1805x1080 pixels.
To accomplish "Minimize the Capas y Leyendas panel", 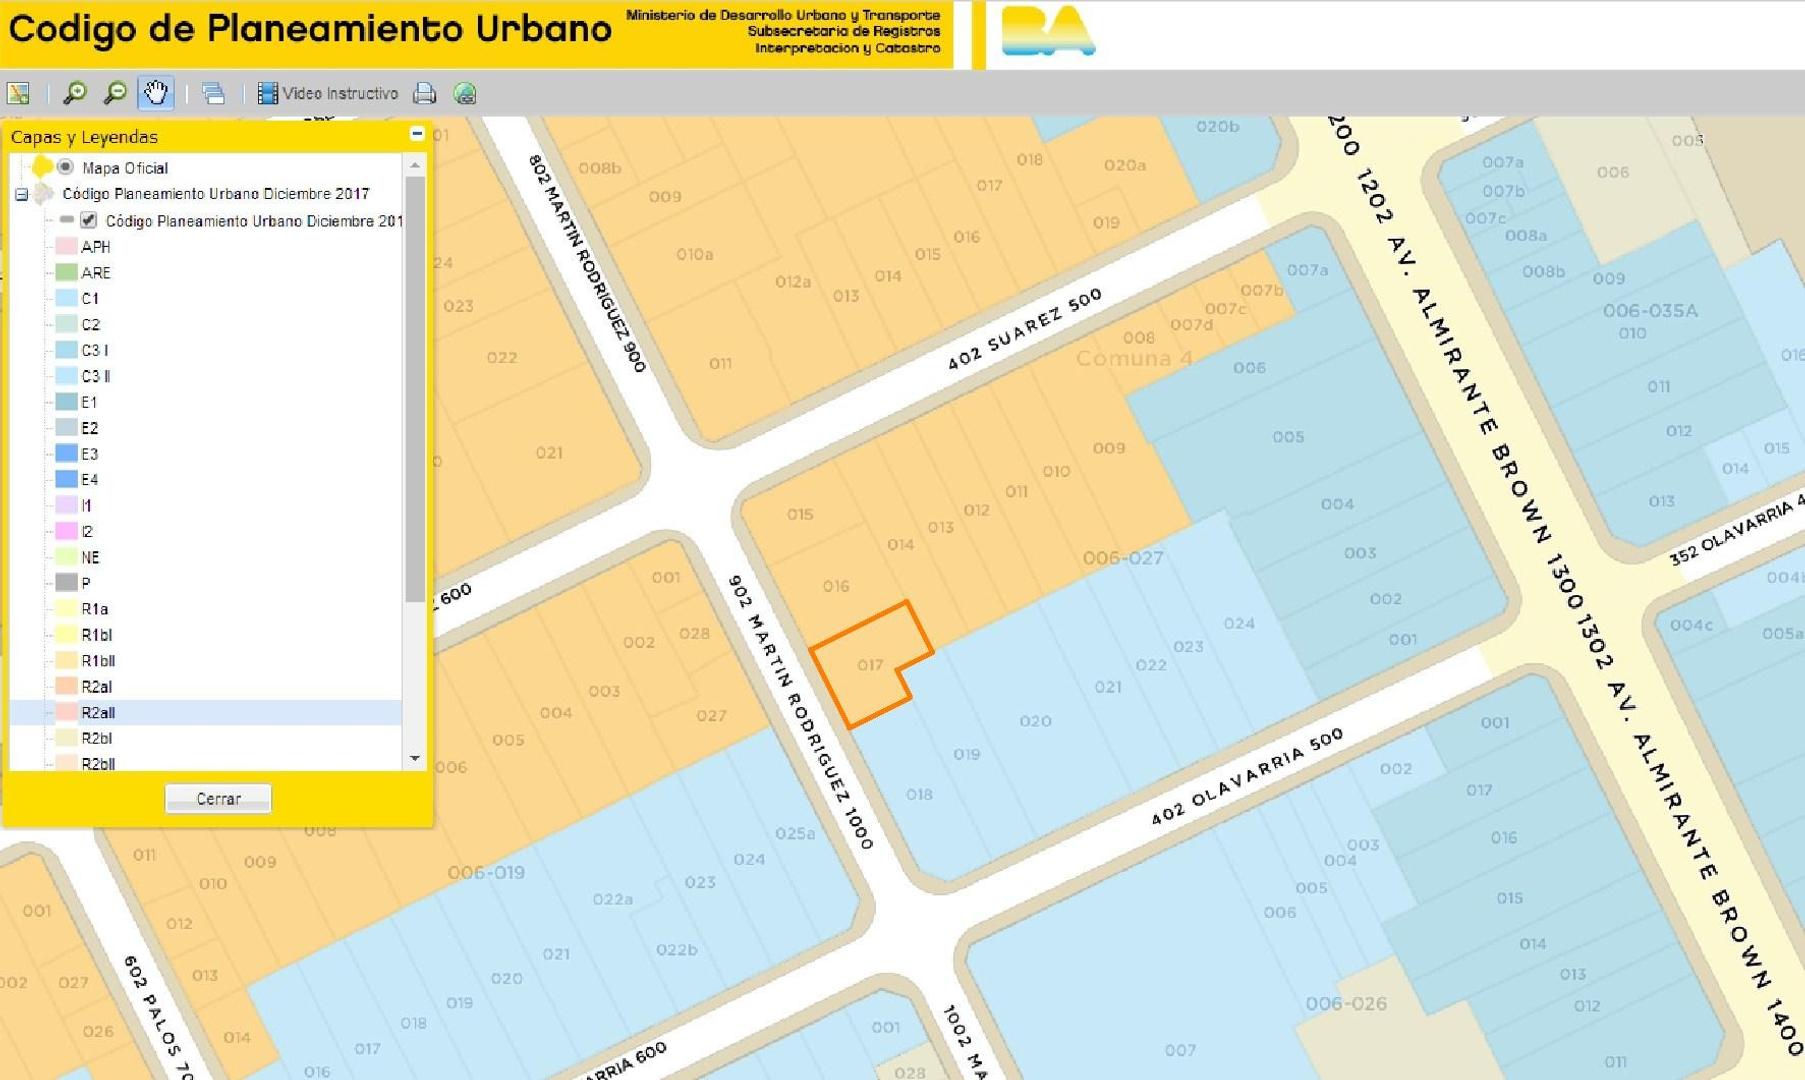I will (x=417, y=134).
